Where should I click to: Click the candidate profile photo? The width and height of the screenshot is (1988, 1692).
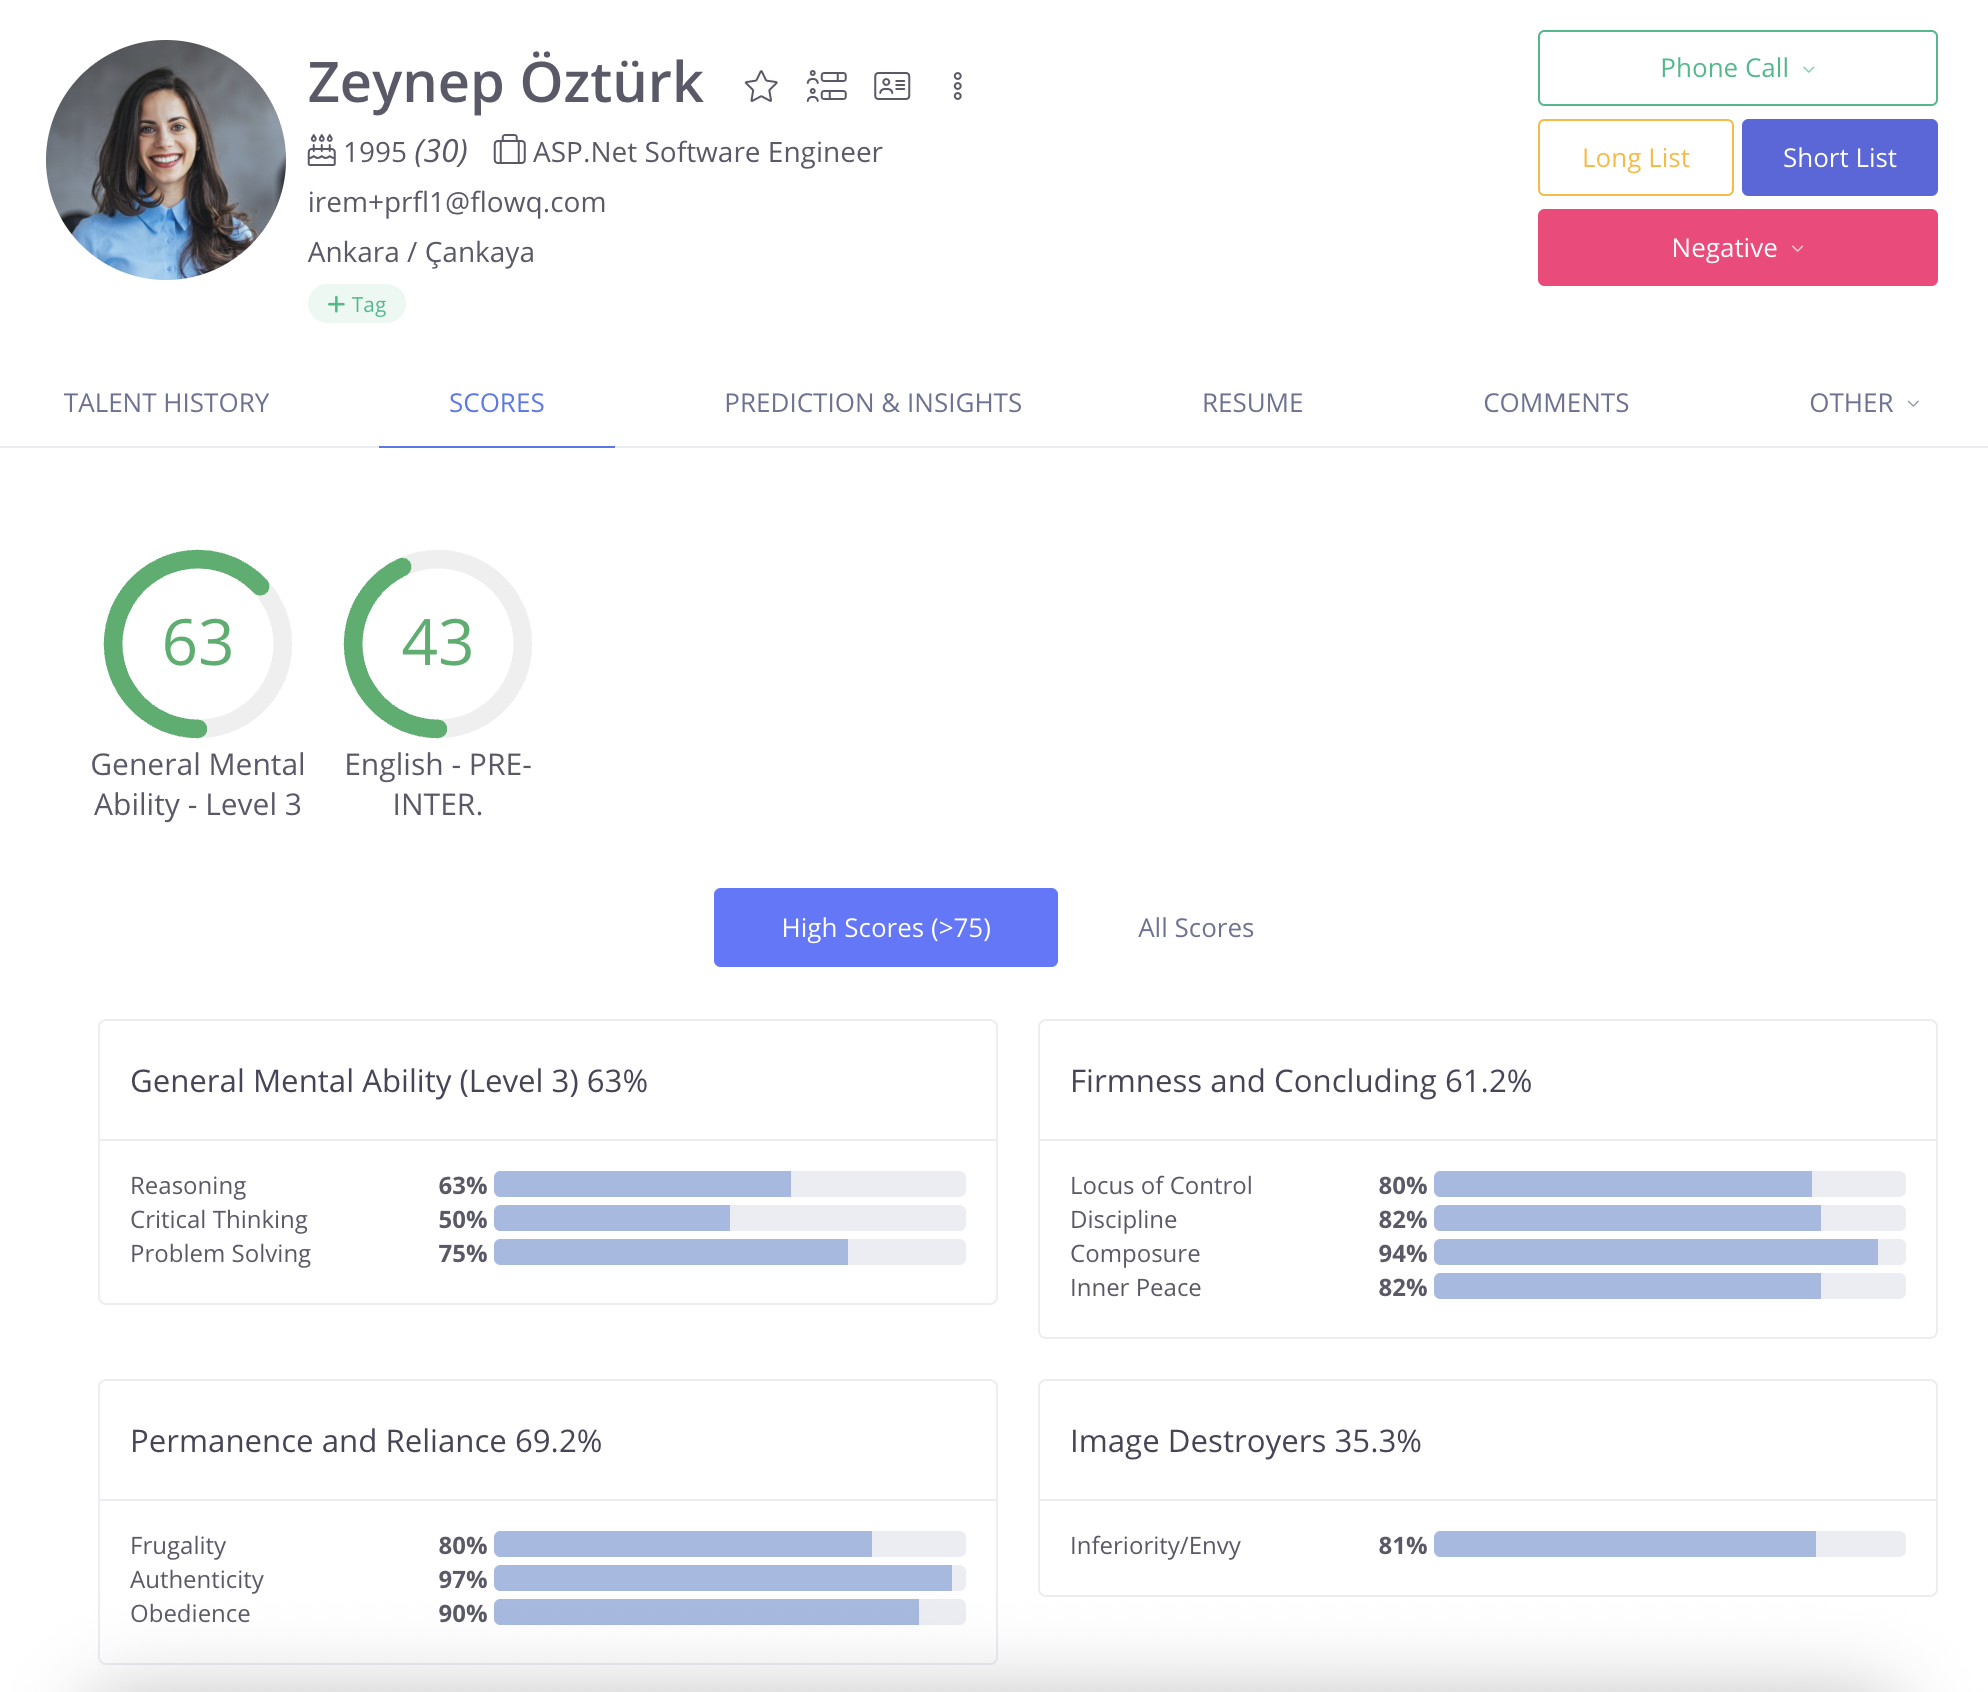[x=166, y=160]
